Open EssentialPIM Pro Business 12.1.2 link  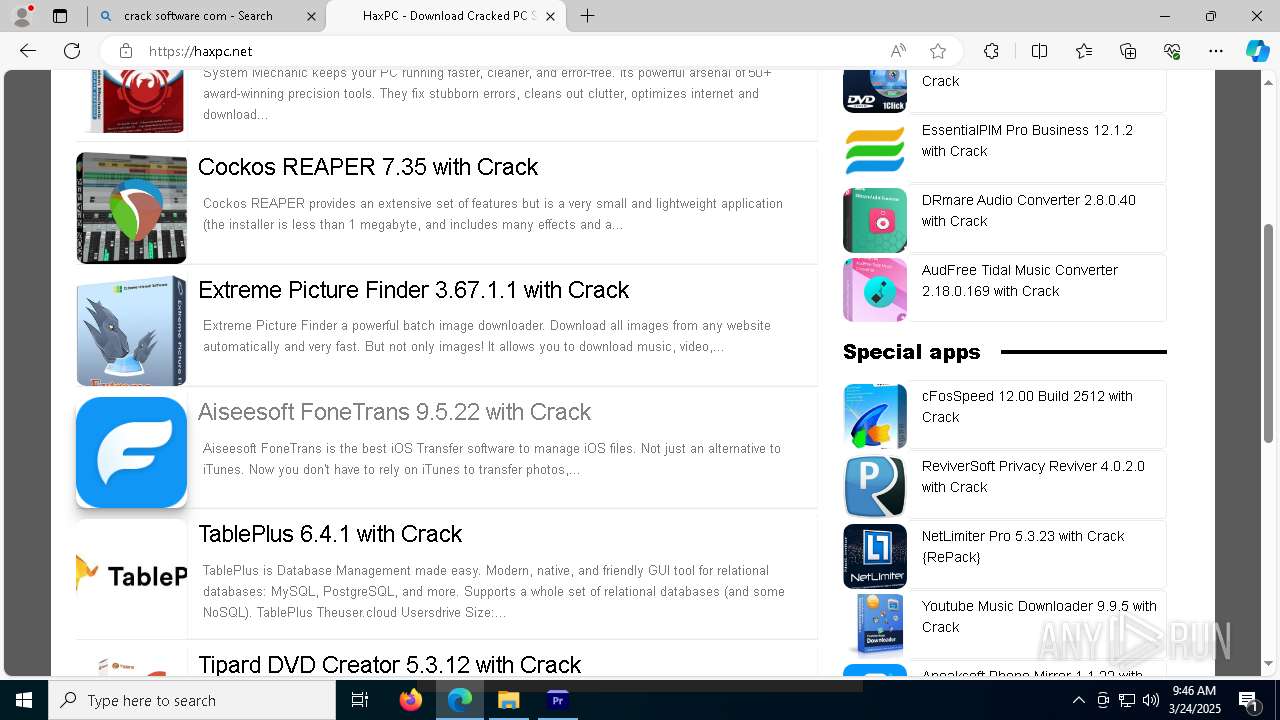pos(1027,141)
